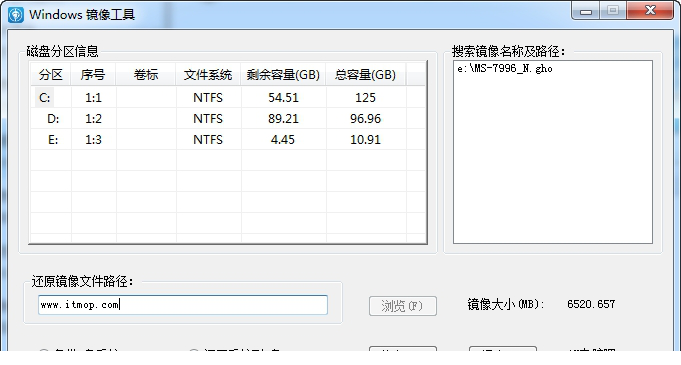
Task: Sort by the 分区 column header
Action: [51, 75]
